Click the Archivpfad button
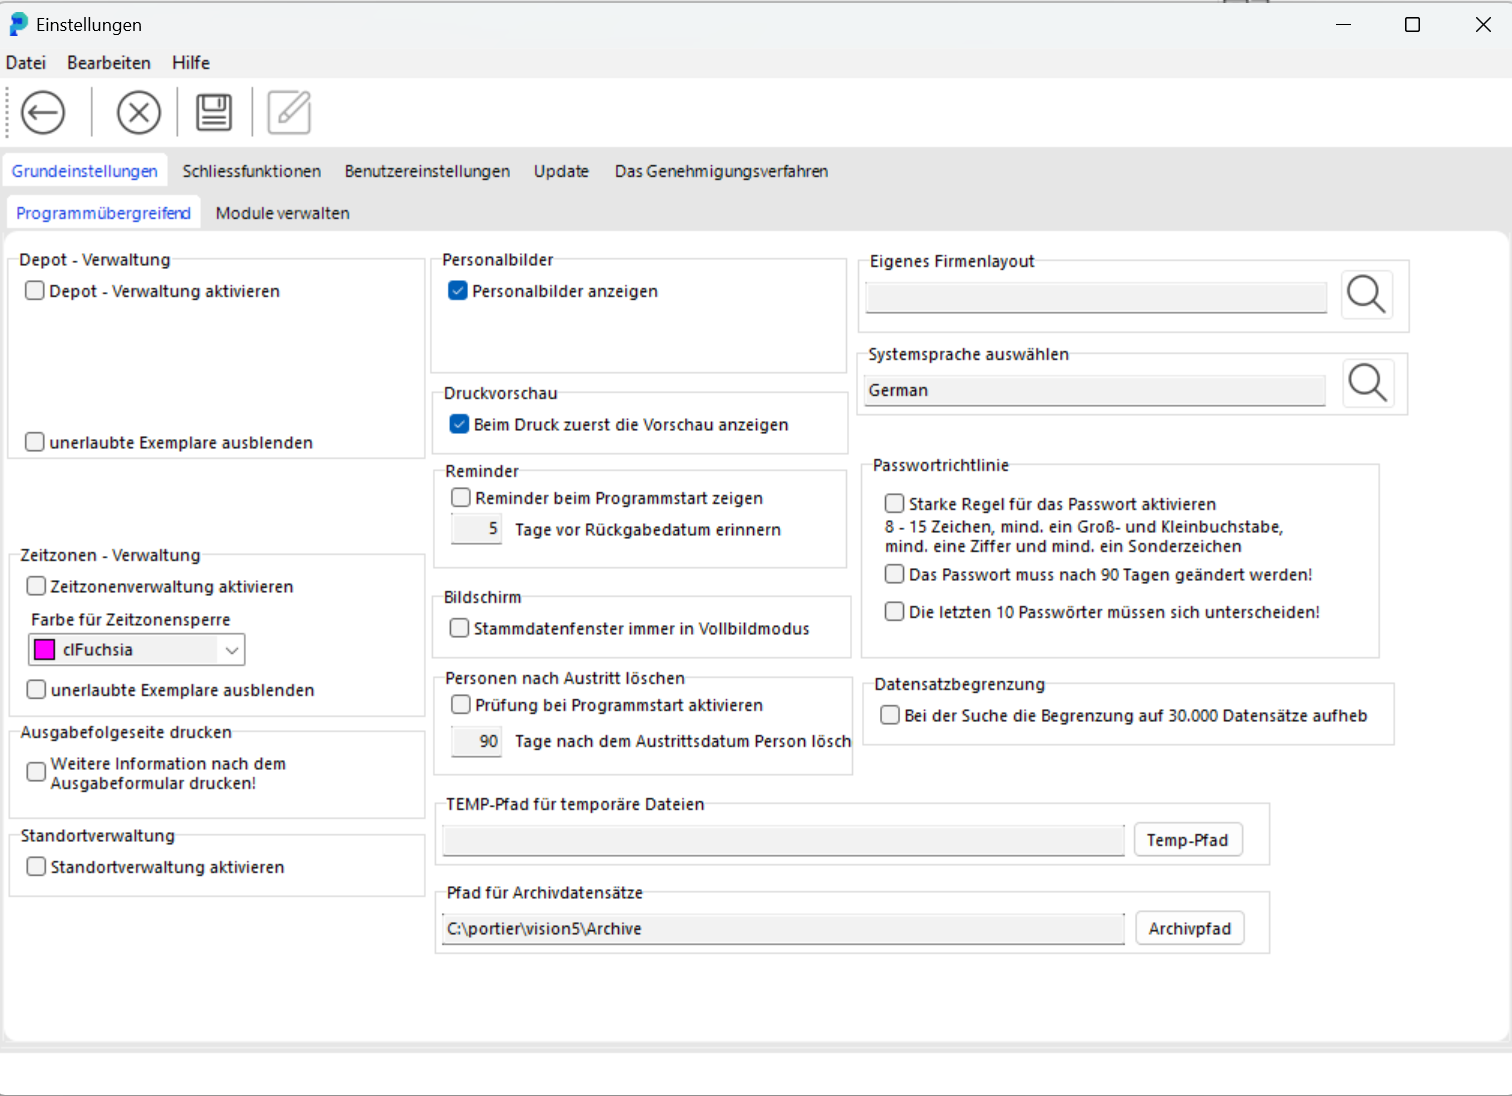 1190,928
